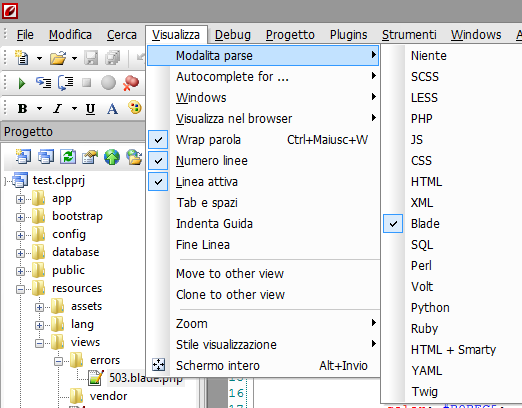Open Stile visualizzazione submenu
The height and width of the screenshot is (408, 522).
(263, 345)
